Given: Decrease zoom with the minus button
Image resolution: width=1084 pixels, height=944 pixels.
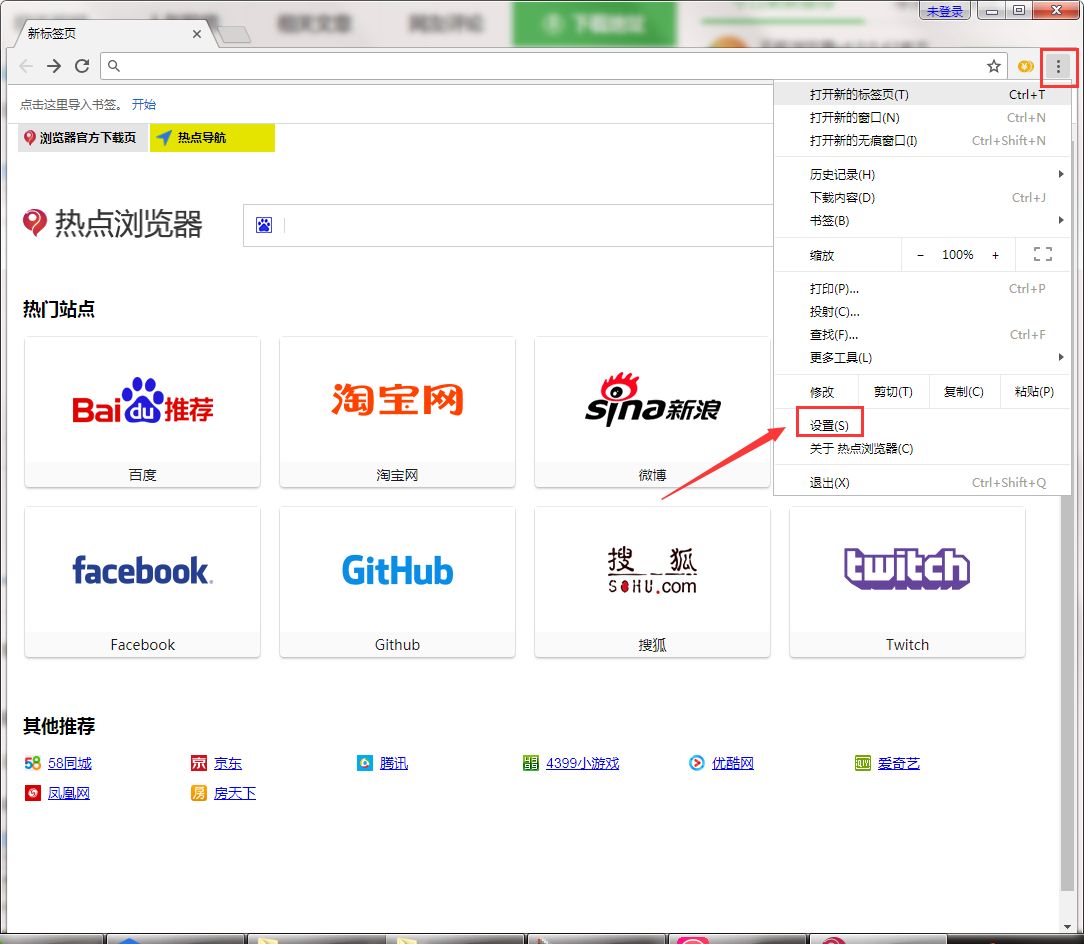Looking at the screenshot, I should pyautogui.click(x=920, y=255).
